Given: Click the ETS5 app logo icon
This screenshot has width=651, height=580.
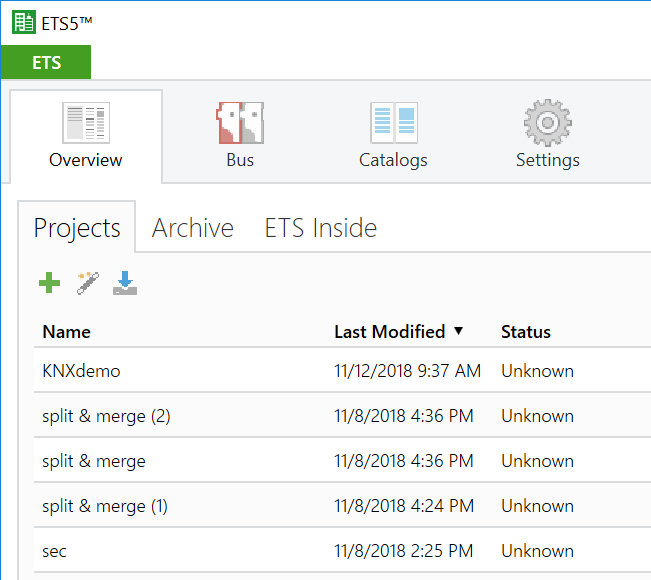Looking at the screenshot, I should [x=24, y=22].
